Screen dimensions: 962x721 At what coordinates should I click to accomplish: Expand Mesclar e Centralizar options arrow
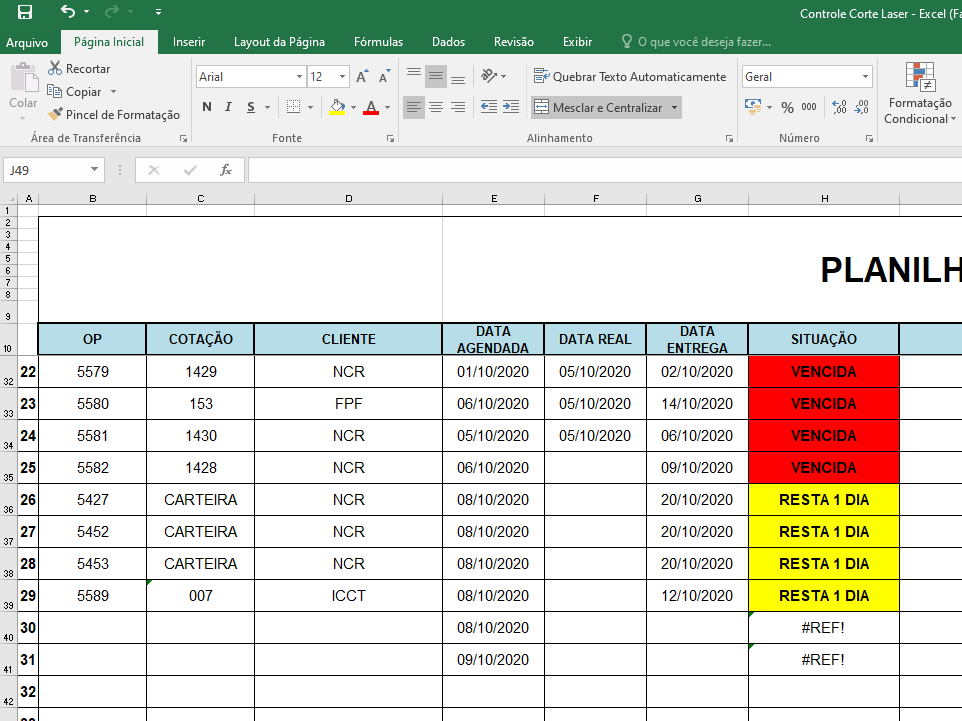click(x=674, y=107)
